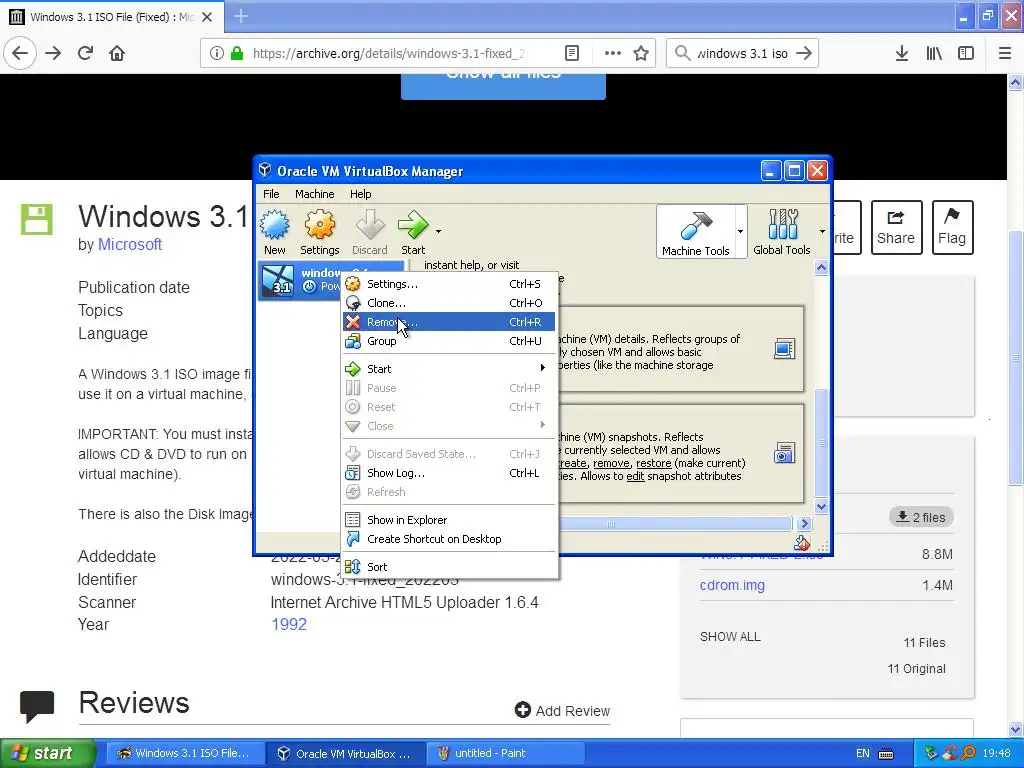Click the Machine Tools hammer button

coord(696,232)
